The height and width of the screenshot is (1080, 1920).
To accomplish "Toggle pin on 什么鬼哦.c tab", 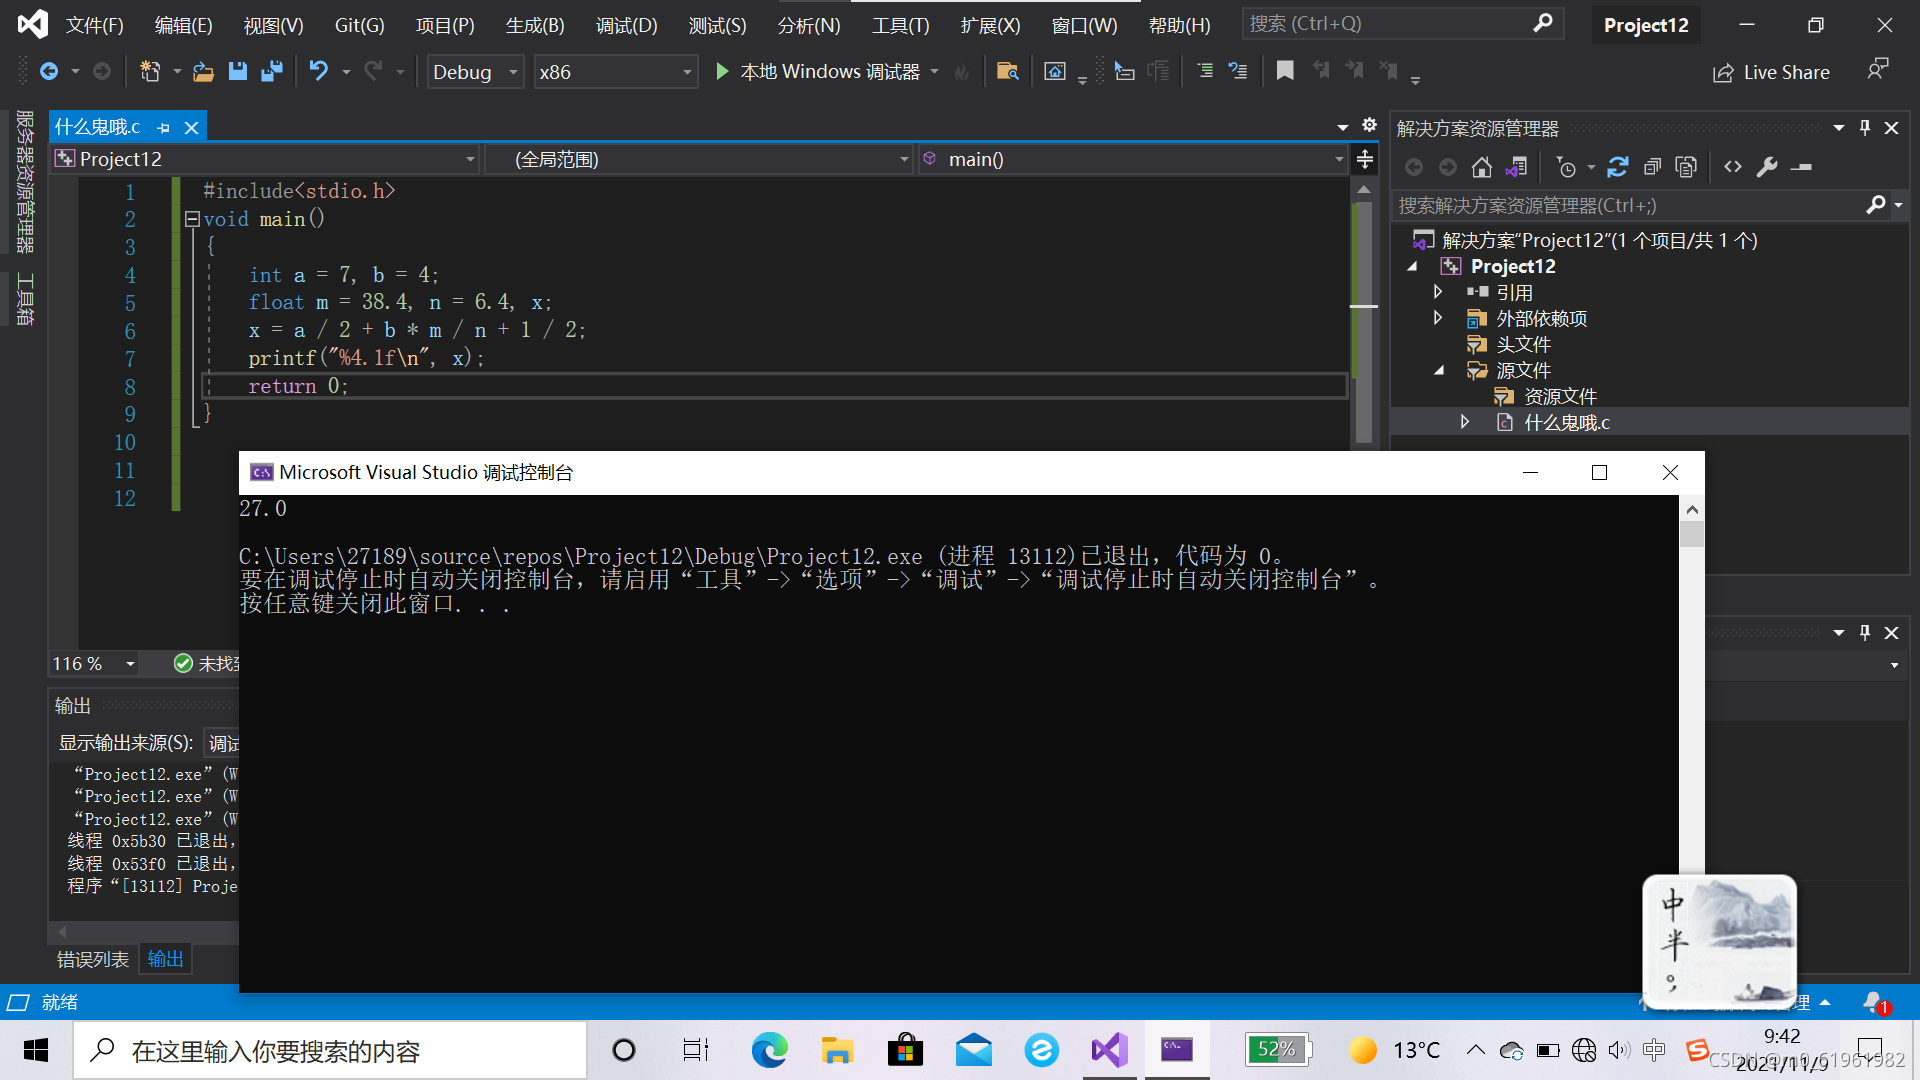I will coord(164,128).
